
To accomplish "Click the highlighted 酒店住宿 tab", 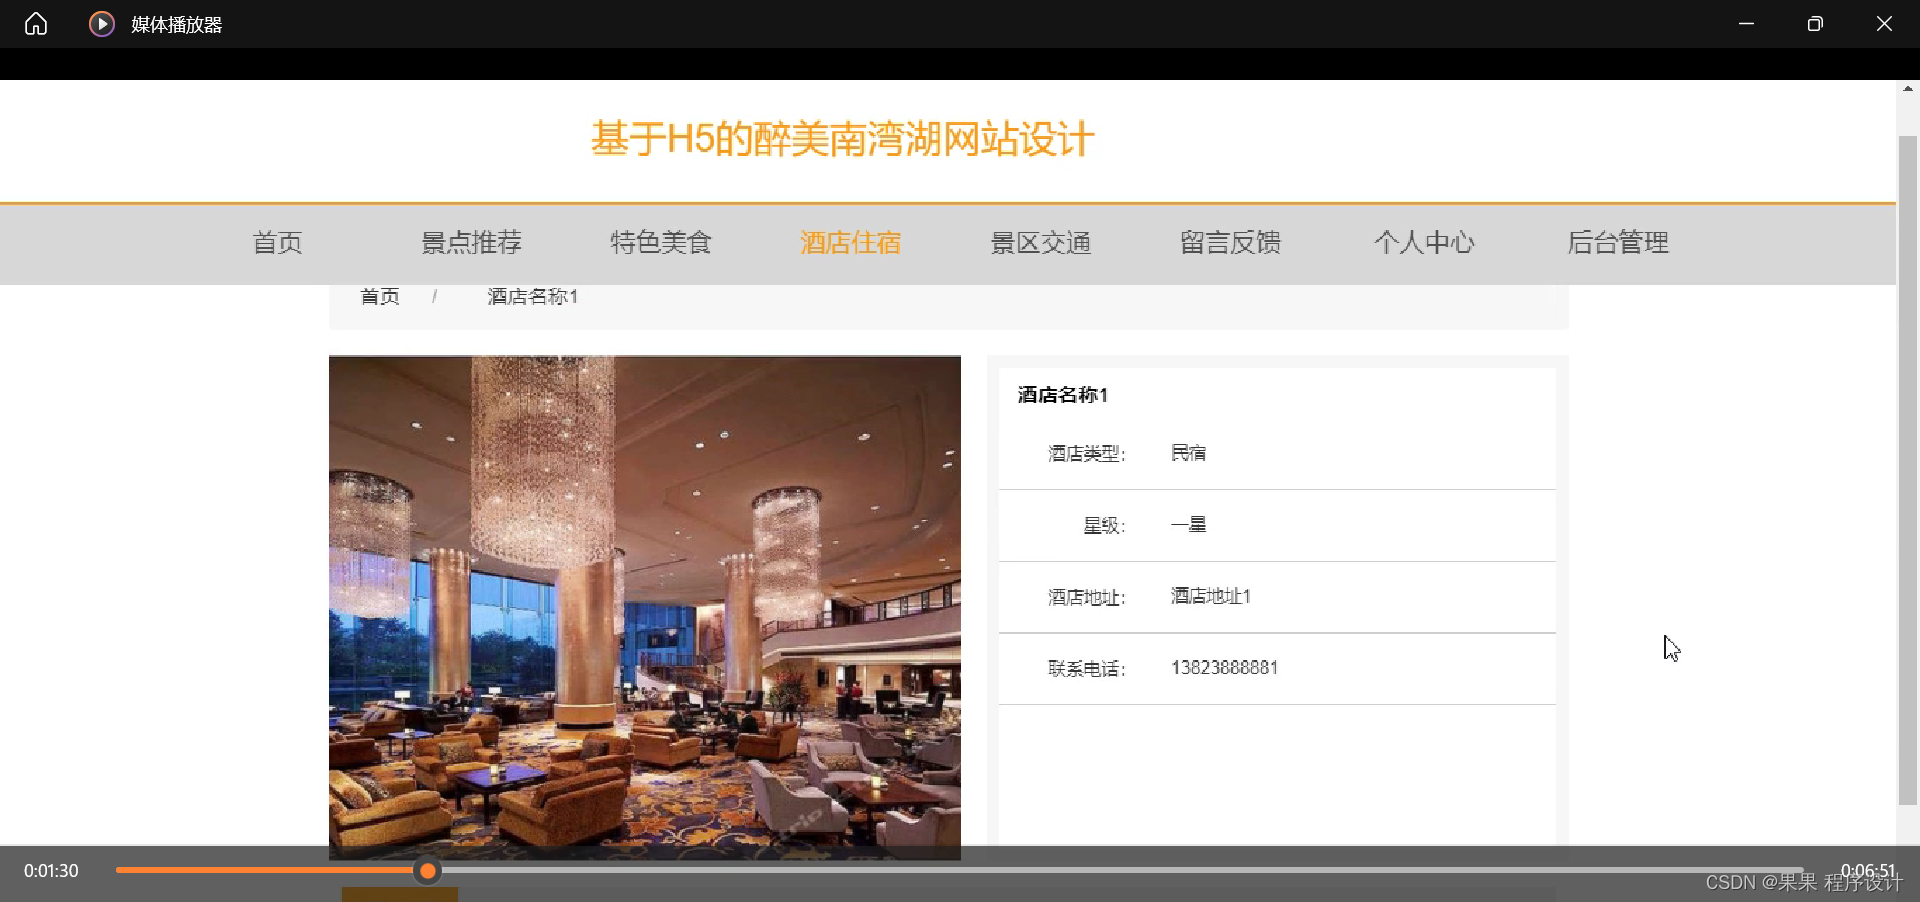I will (x=849, y=243).
